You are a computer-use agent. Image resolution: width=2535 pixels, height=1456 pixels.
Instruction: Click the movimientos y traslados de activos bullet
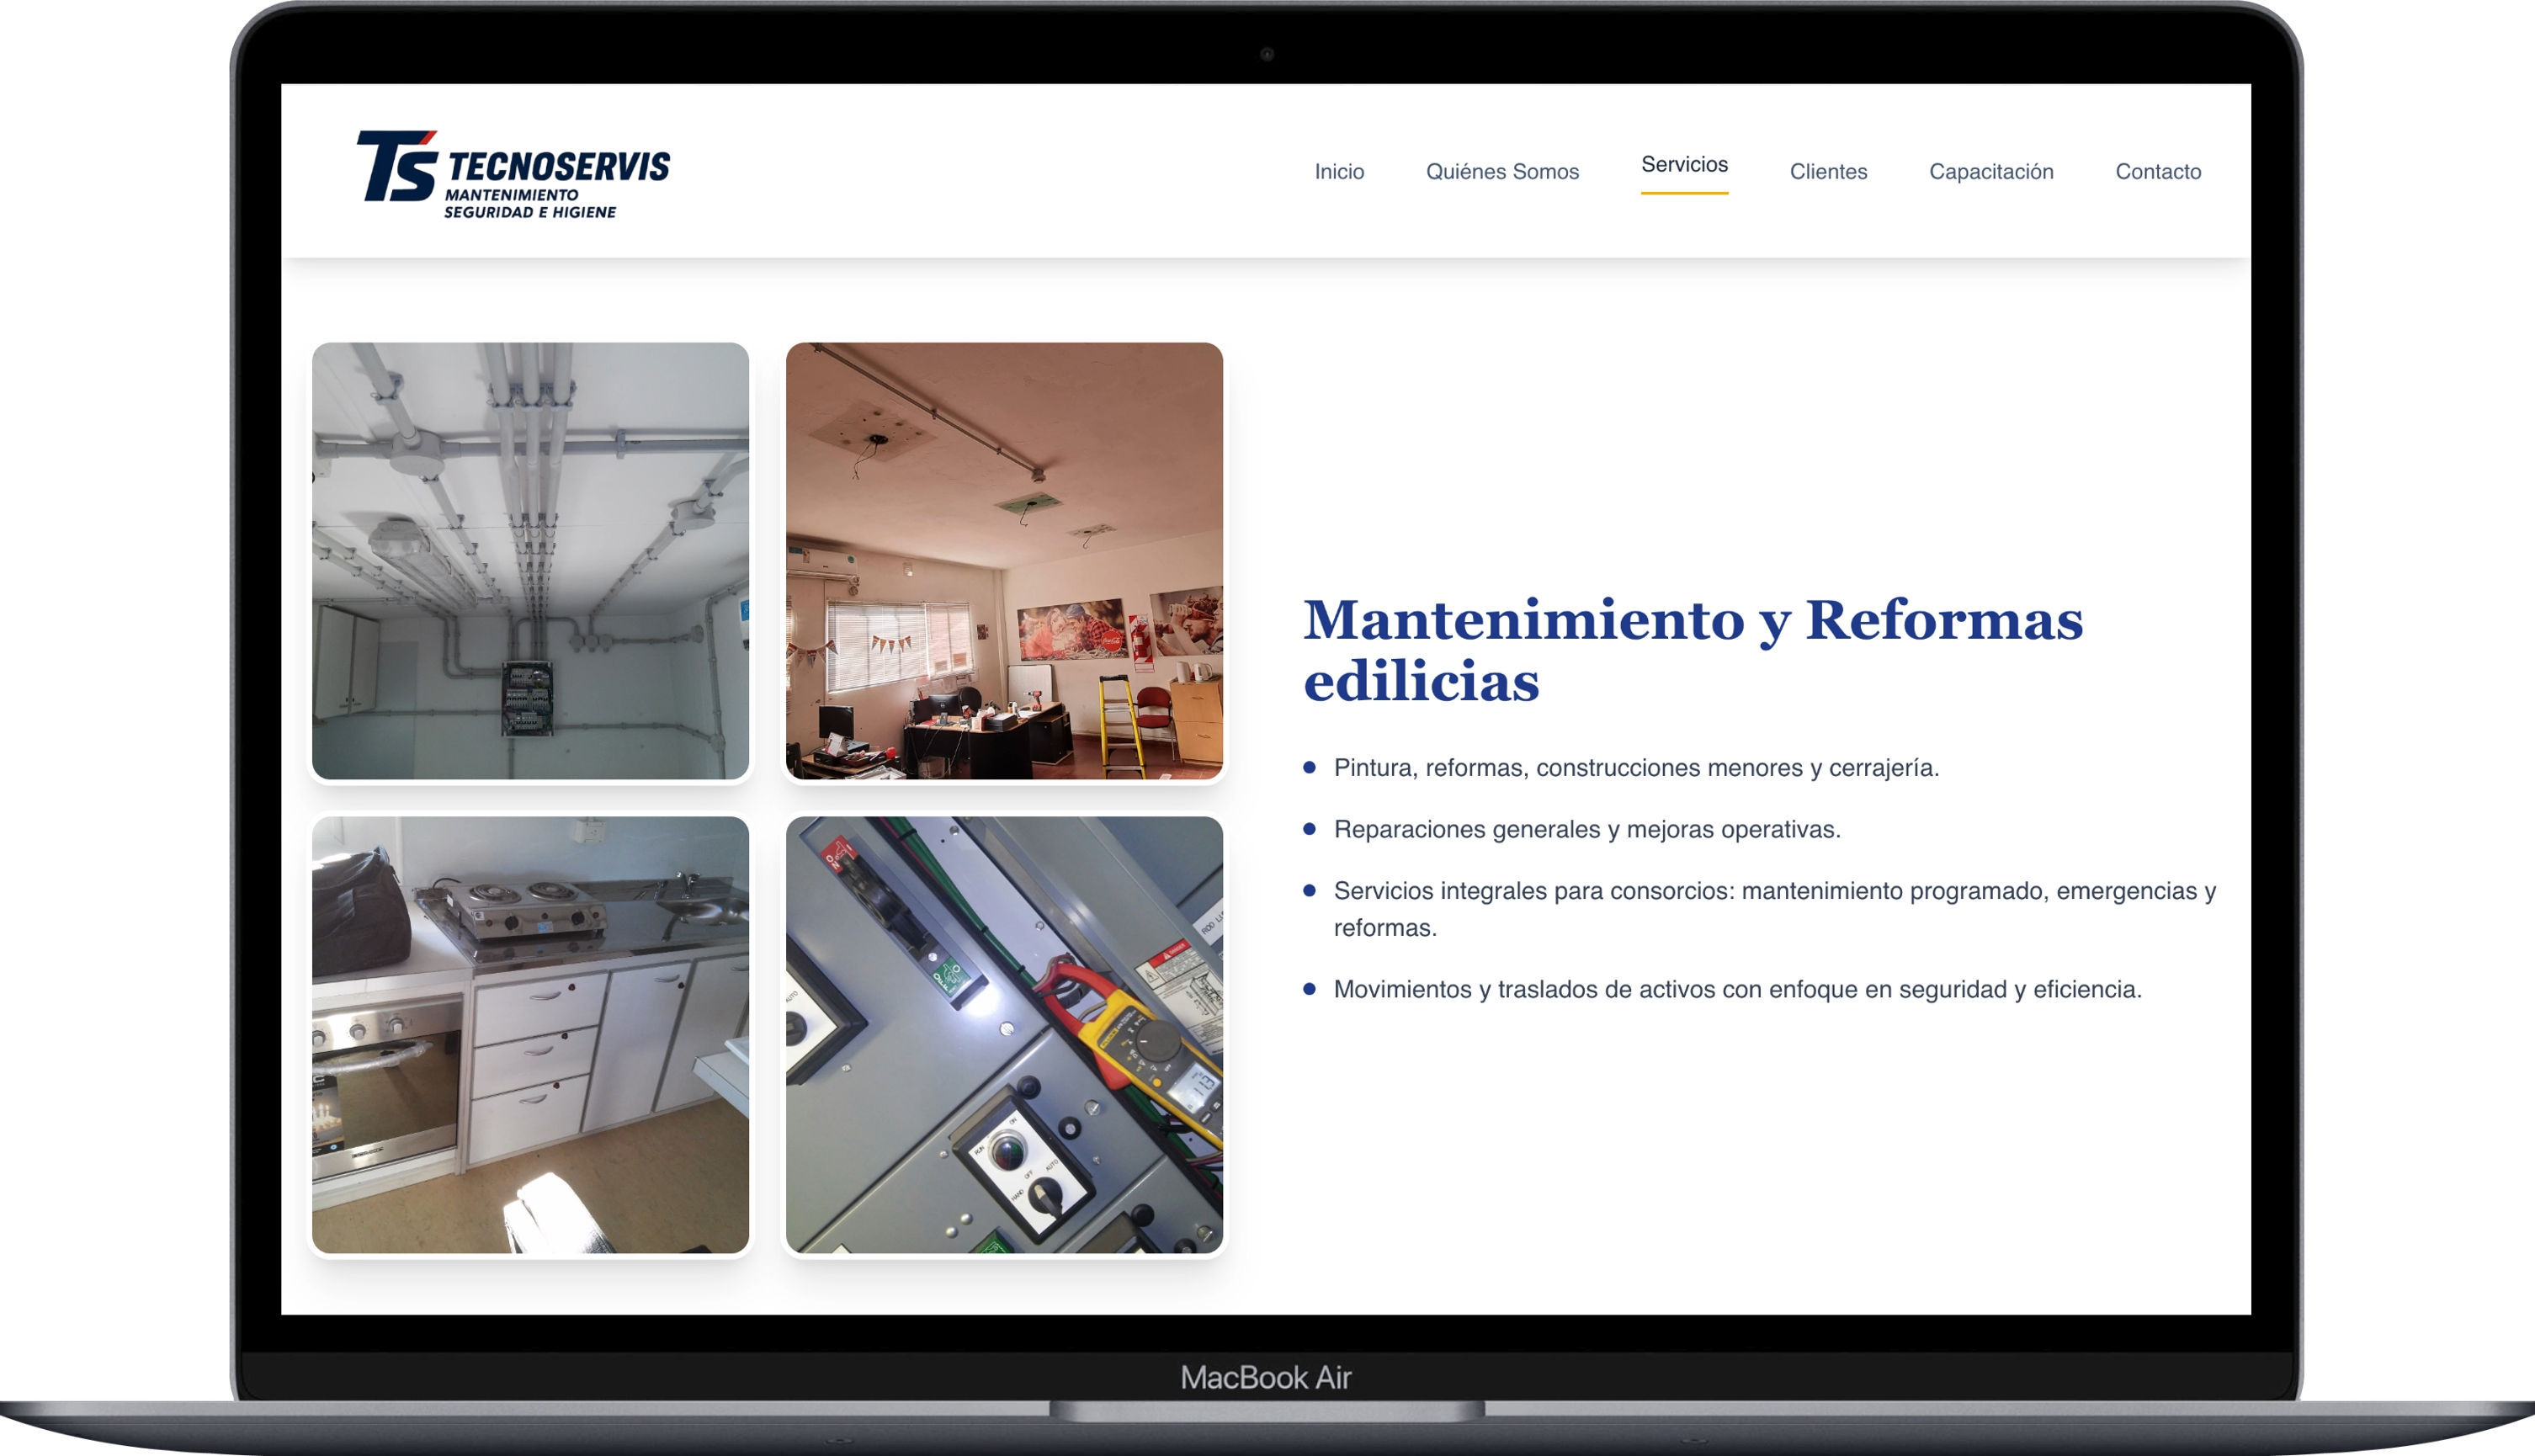coord(1735,988)
